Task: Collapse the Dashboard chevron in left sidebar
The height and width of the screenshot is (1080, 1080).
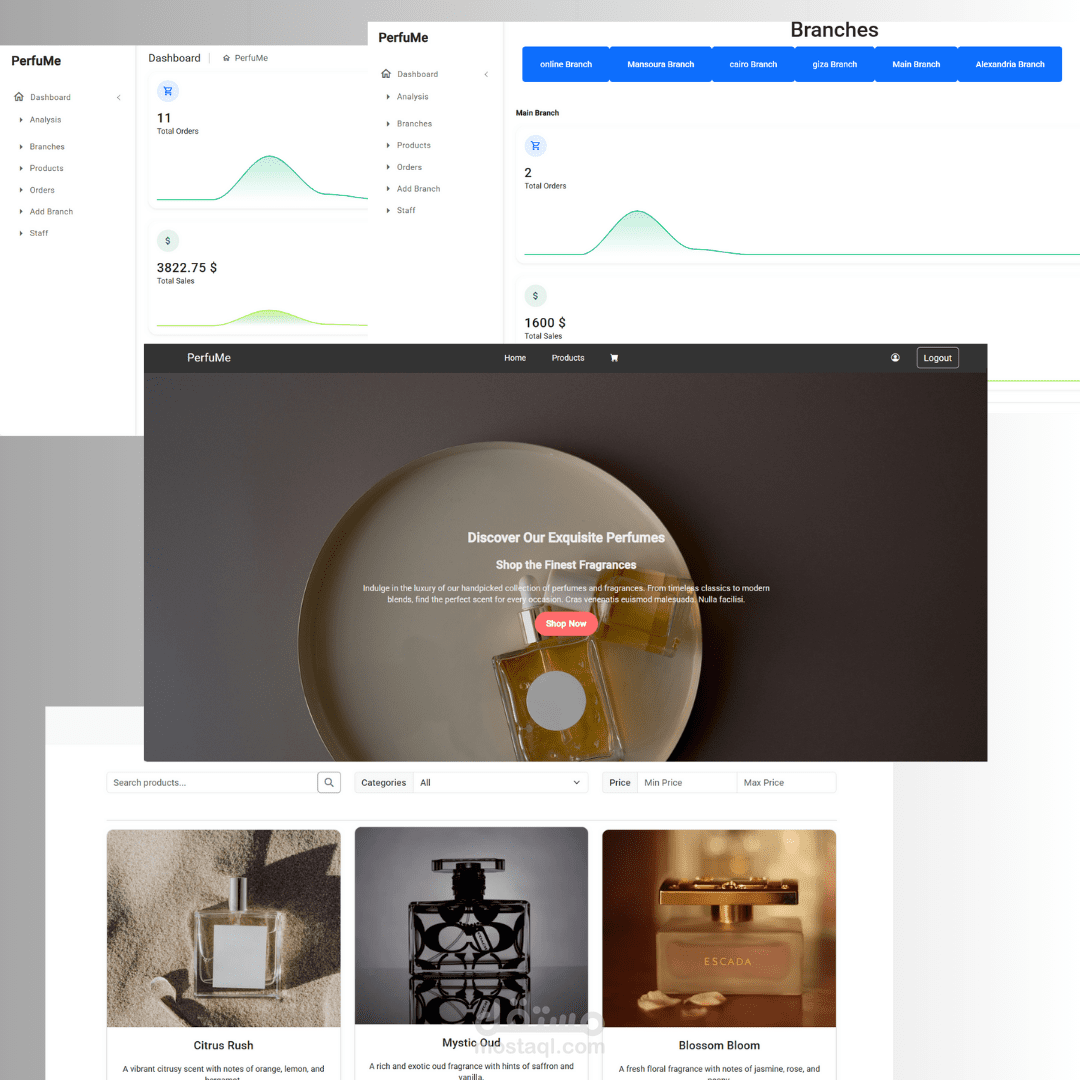Action: [118, 97]
